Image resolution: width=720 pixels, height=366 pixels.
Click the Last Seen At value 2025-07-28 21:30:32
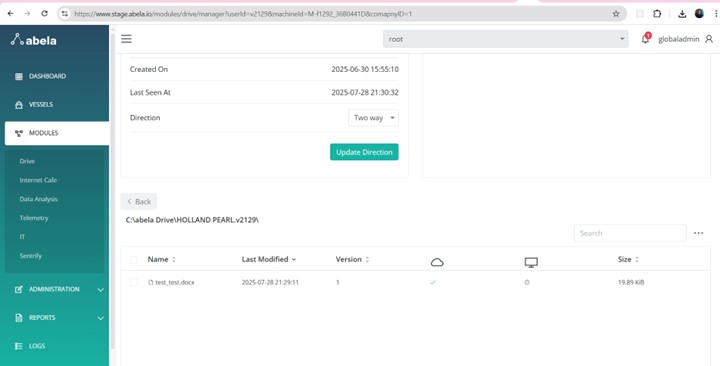(x=365, y=92)
